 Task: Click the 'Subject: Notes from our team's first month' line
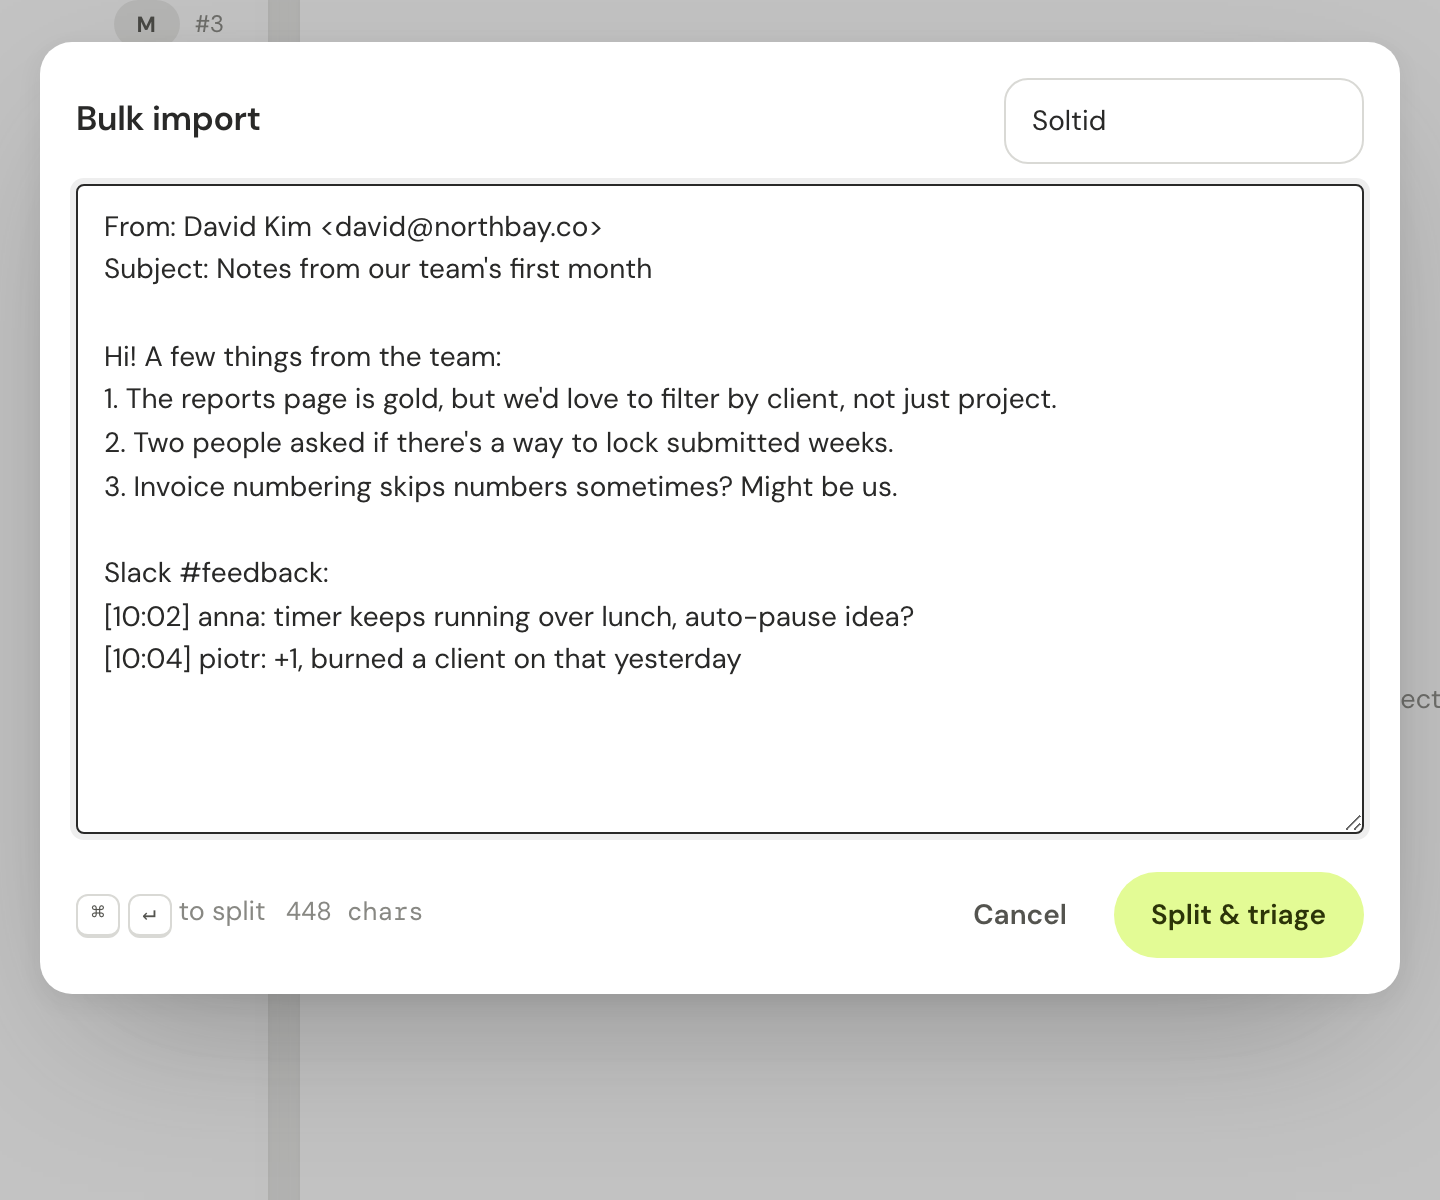(378, 269)
